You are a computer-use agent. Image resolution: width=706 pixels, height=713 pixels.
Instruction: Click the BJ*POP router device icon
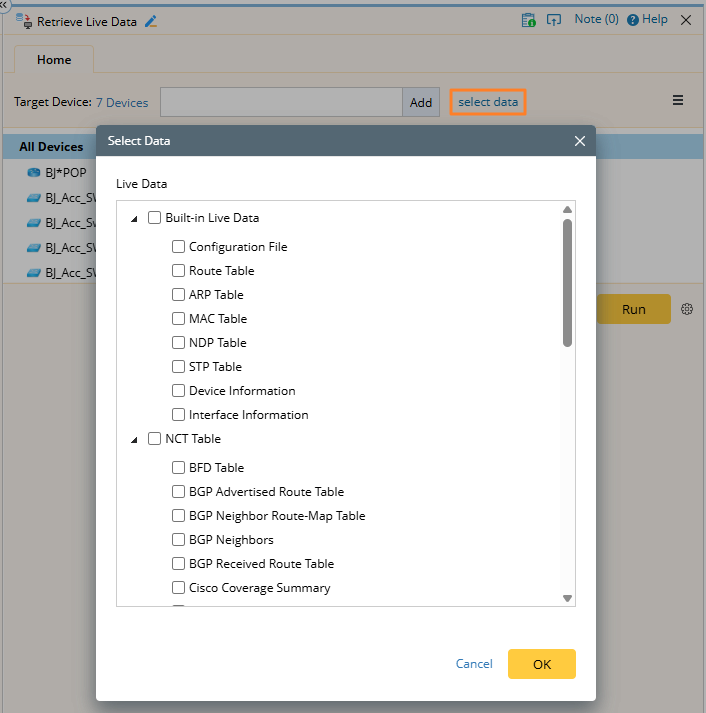click(33, 172)
